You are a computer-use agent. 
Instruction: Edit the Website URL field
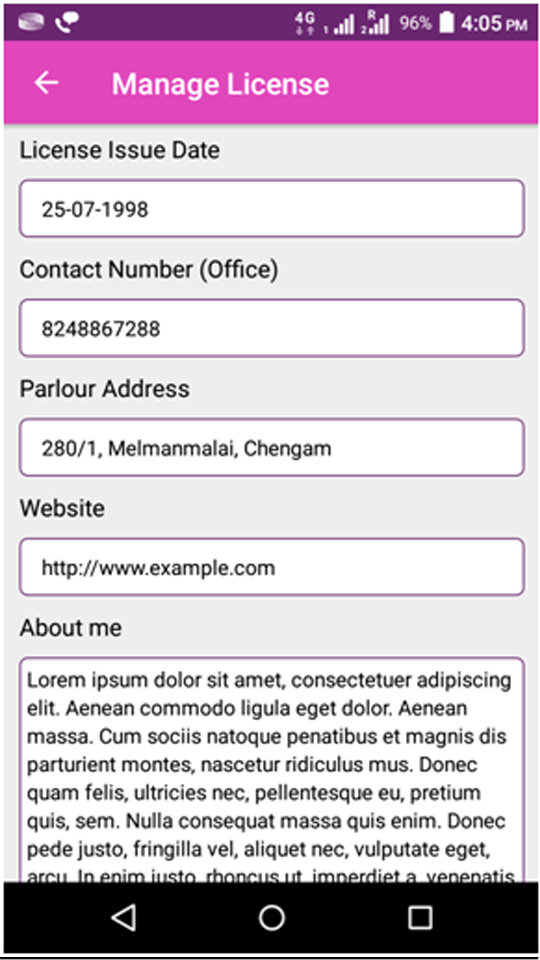click(271, 567)
